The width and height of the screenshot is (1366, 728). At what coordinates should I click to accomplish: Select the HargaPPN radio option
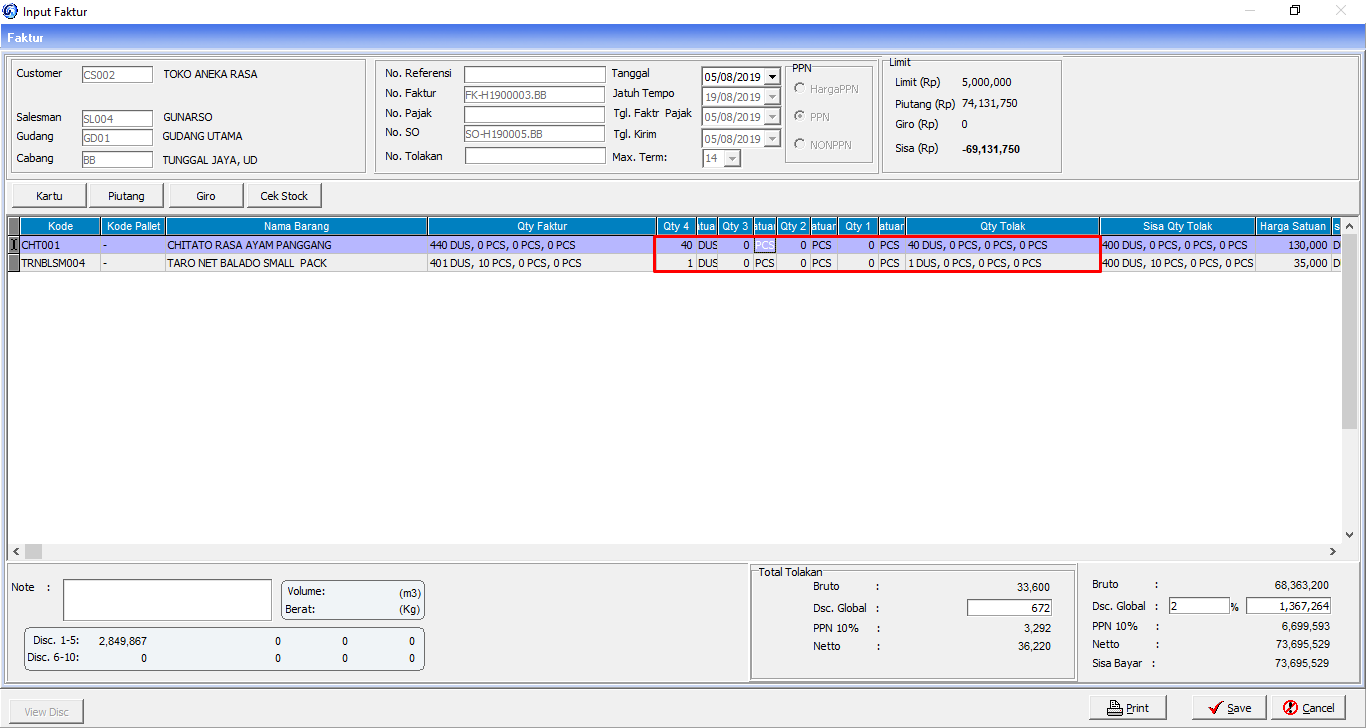[800, 89]
